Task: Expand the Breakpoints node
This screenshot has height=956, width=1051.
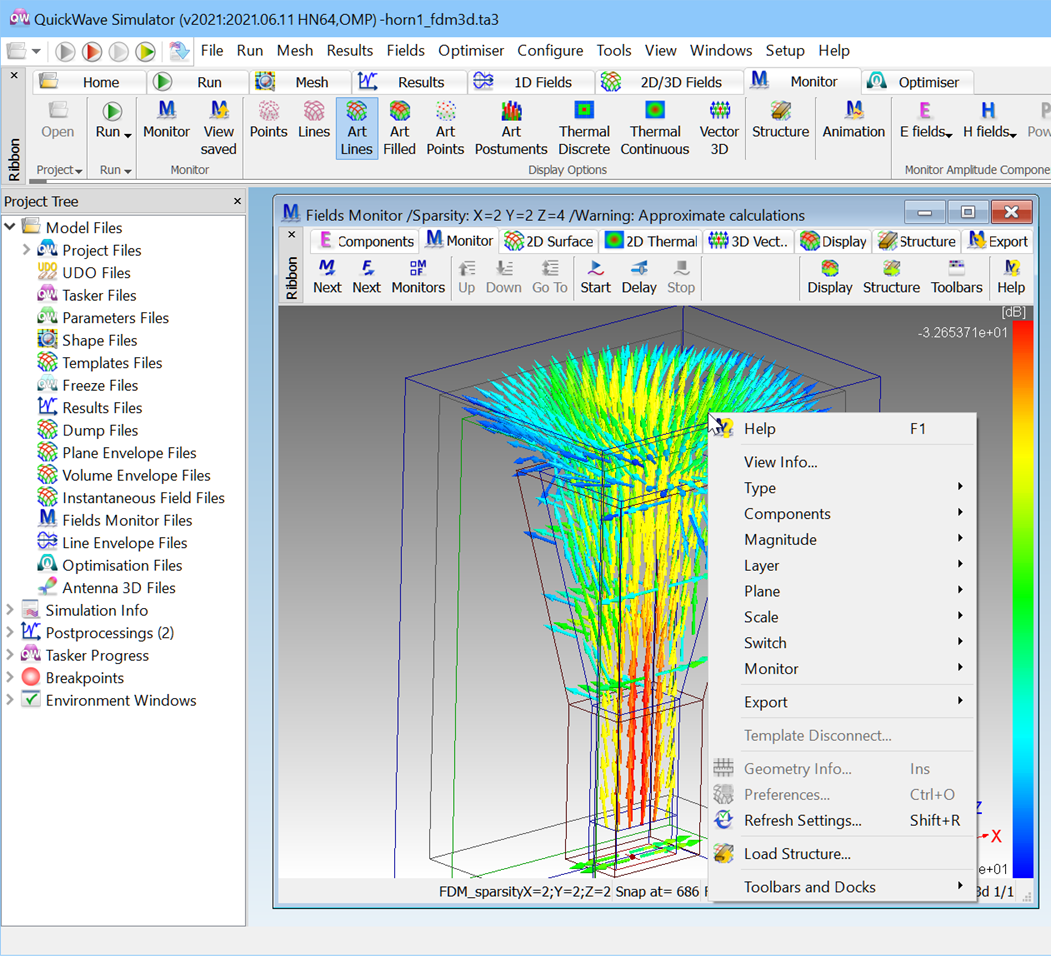Action: pos(10,677)
